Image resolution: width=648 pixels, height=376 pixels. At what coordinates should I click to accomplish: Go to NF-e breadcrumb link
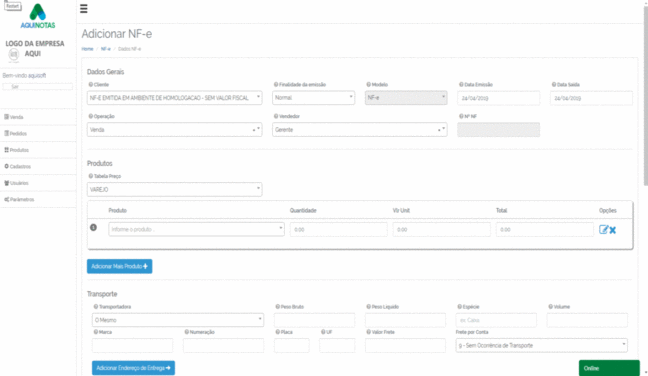coord(106,49)
